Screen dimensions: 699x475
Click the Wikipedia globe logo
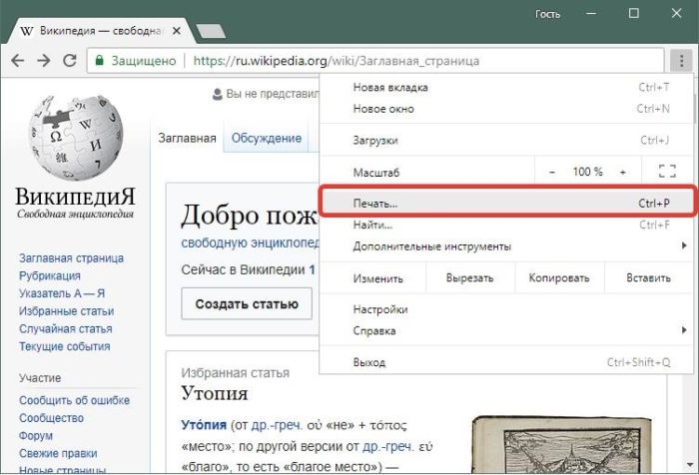coord(75,137)
